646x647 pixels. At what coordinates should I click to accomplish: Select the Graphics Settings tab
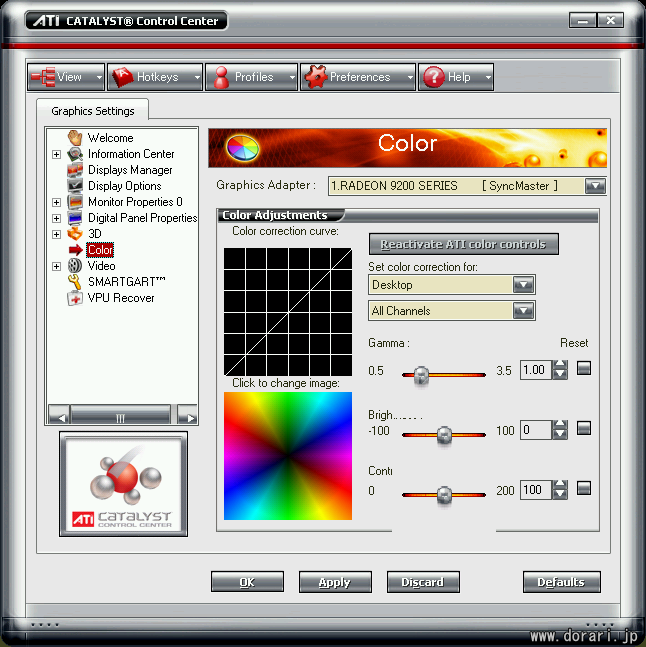[93, 111]
